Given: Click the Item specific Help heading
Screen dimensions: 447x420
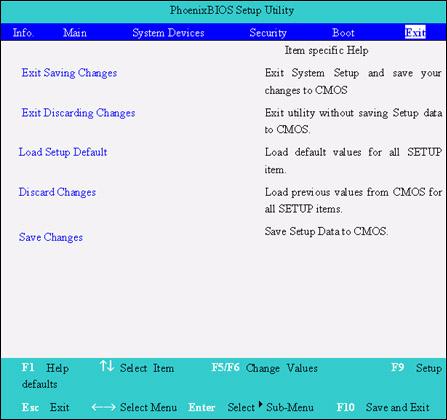Looking at the screenshot, I should pos(327,51).
